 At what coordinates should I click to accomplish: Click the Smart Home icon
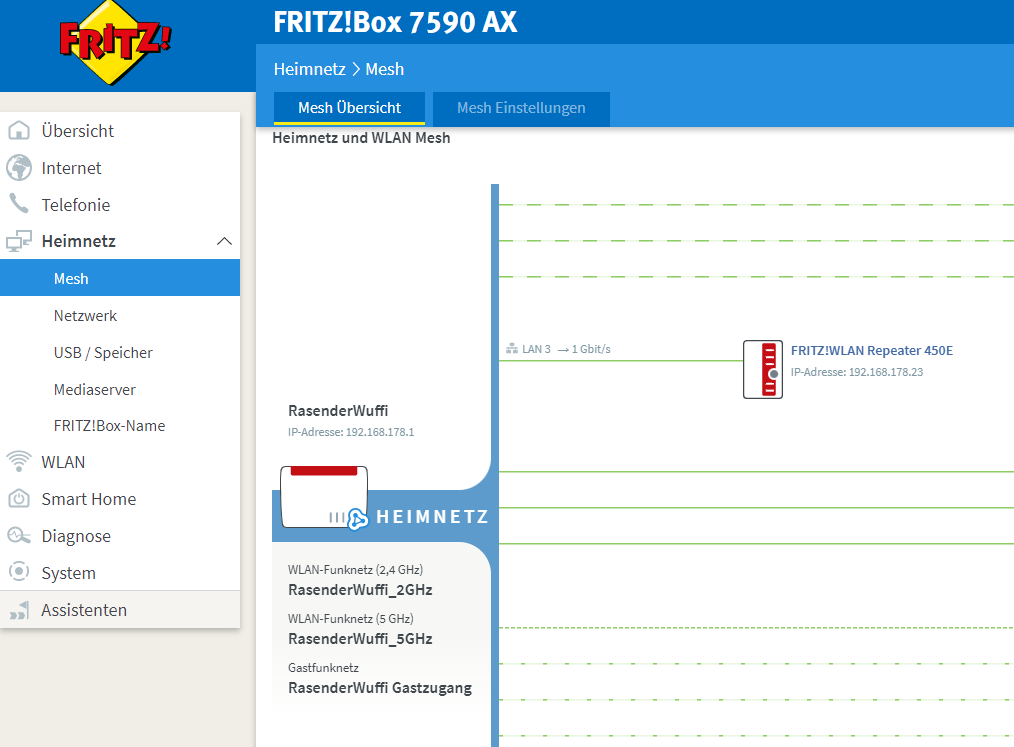pos(19,499)
